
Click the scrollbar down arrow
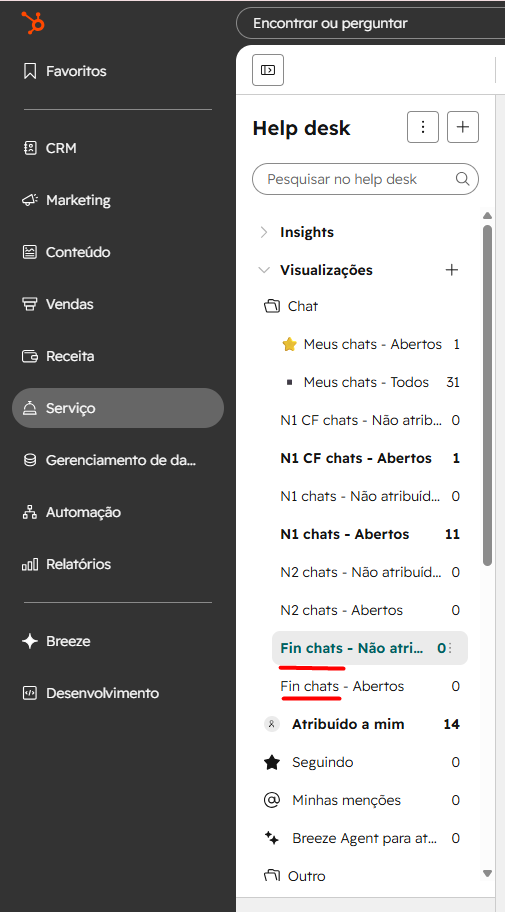click(488, 873)
